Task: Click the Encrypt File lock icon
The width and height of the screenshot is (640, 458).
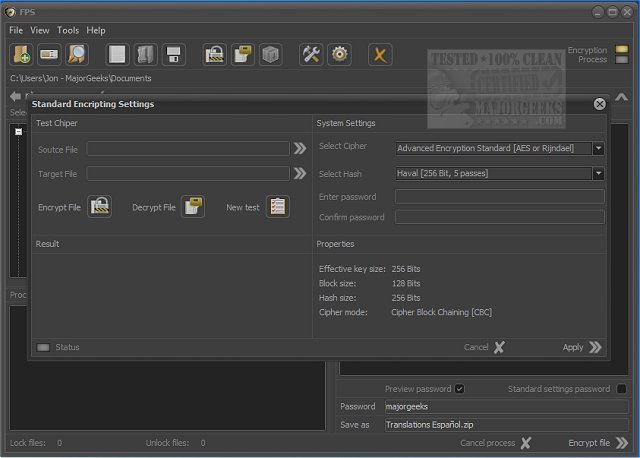Action: click(x=100, y=207)
